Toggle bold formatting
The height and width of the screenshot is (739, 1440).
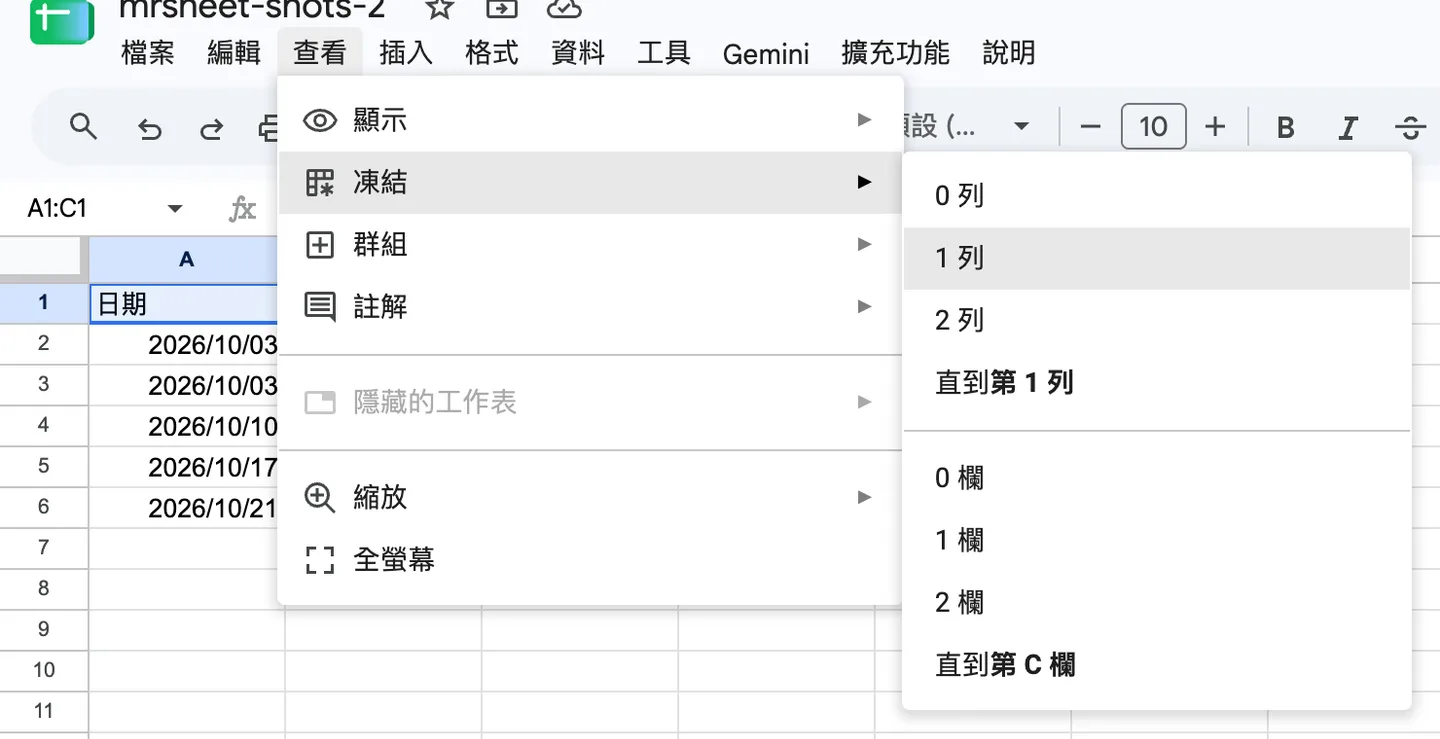(x=1286, y=127)
